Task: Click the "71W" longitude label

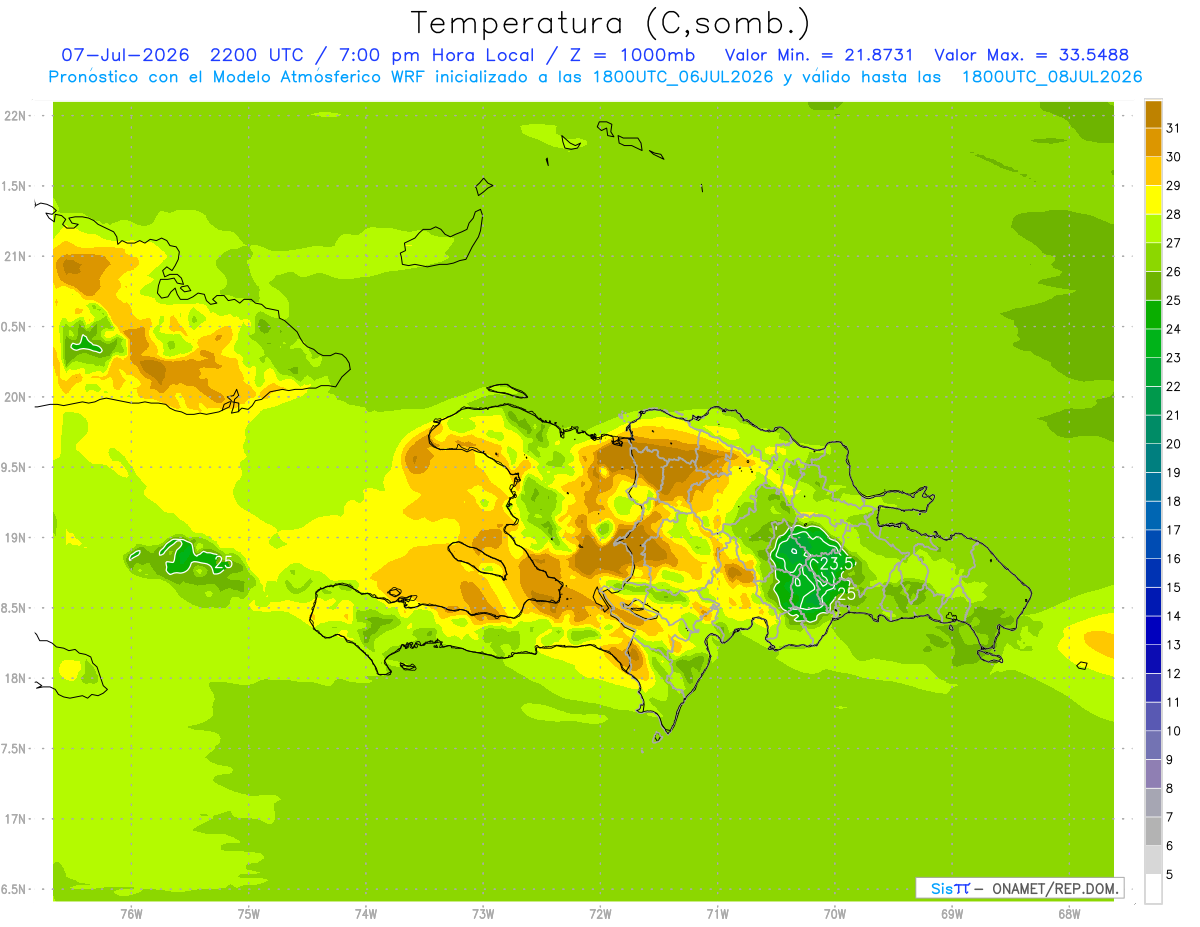Action: [717, 913]
